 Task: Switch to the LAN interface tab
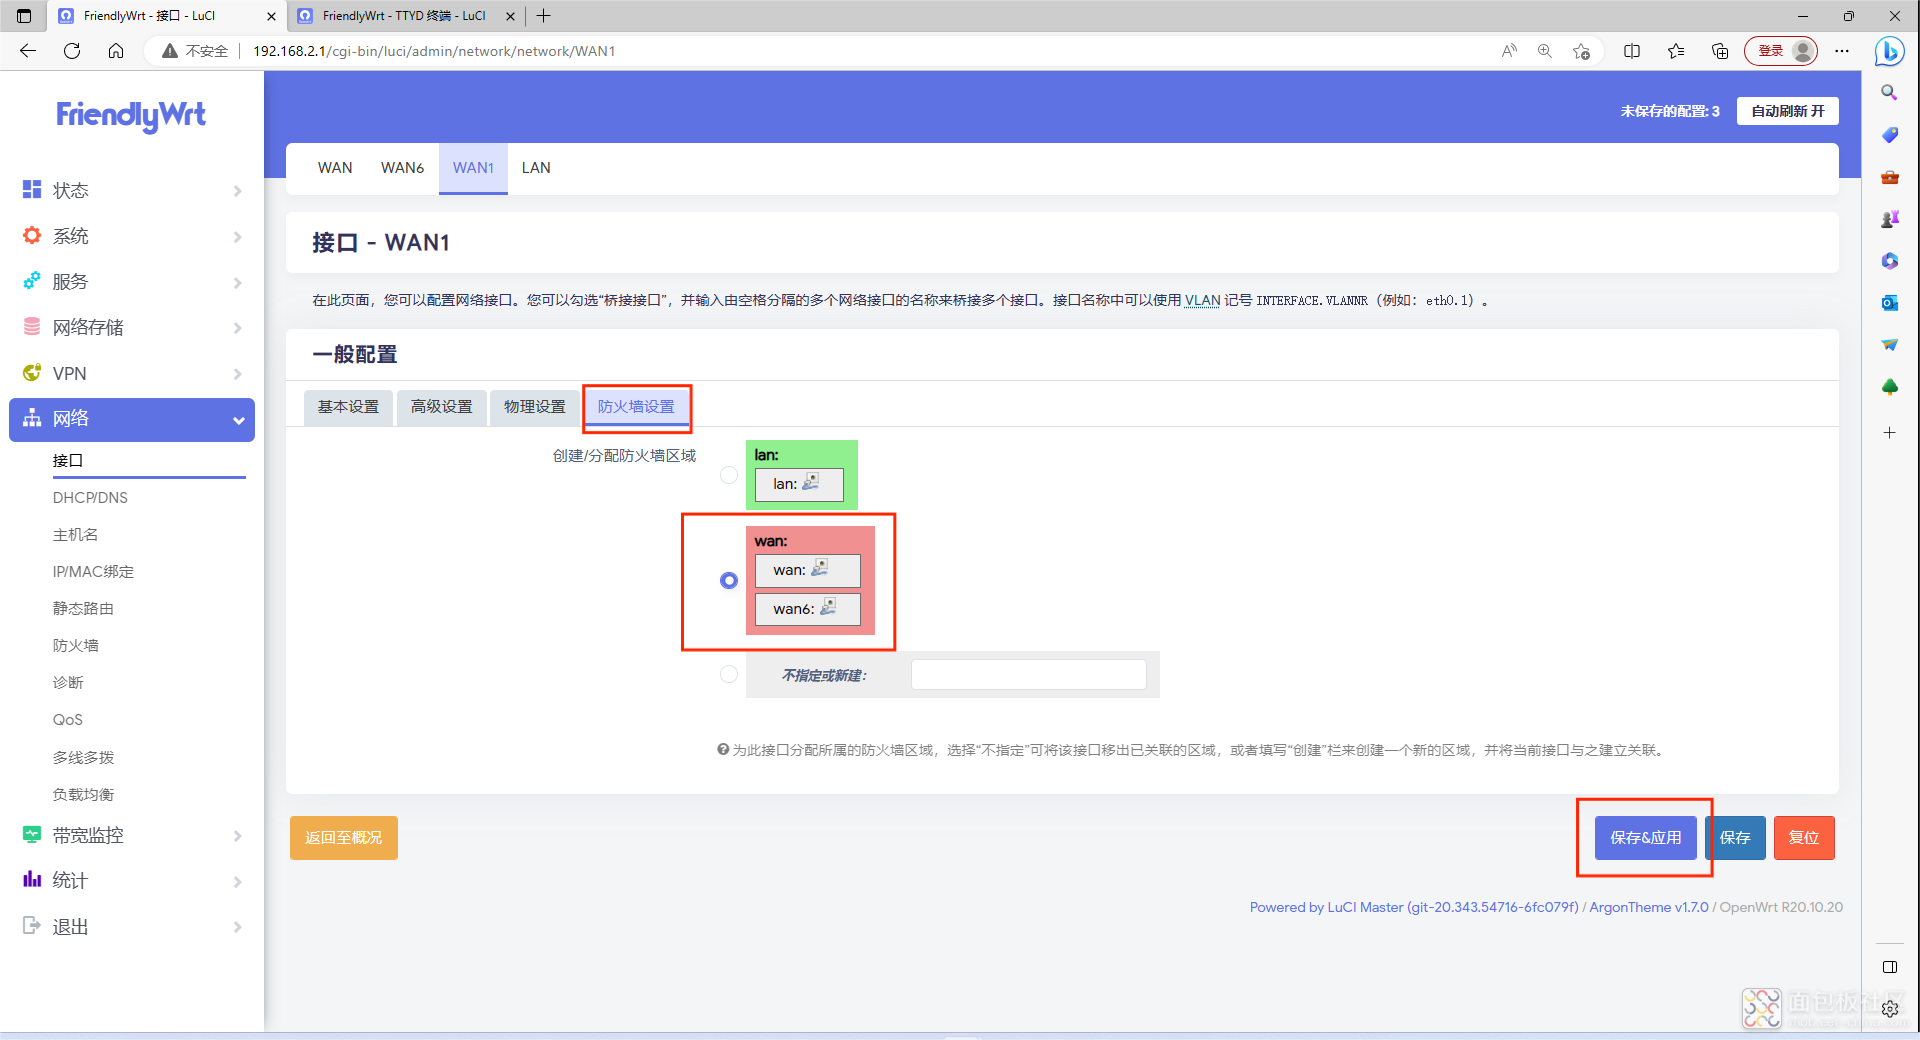point(536,168)
